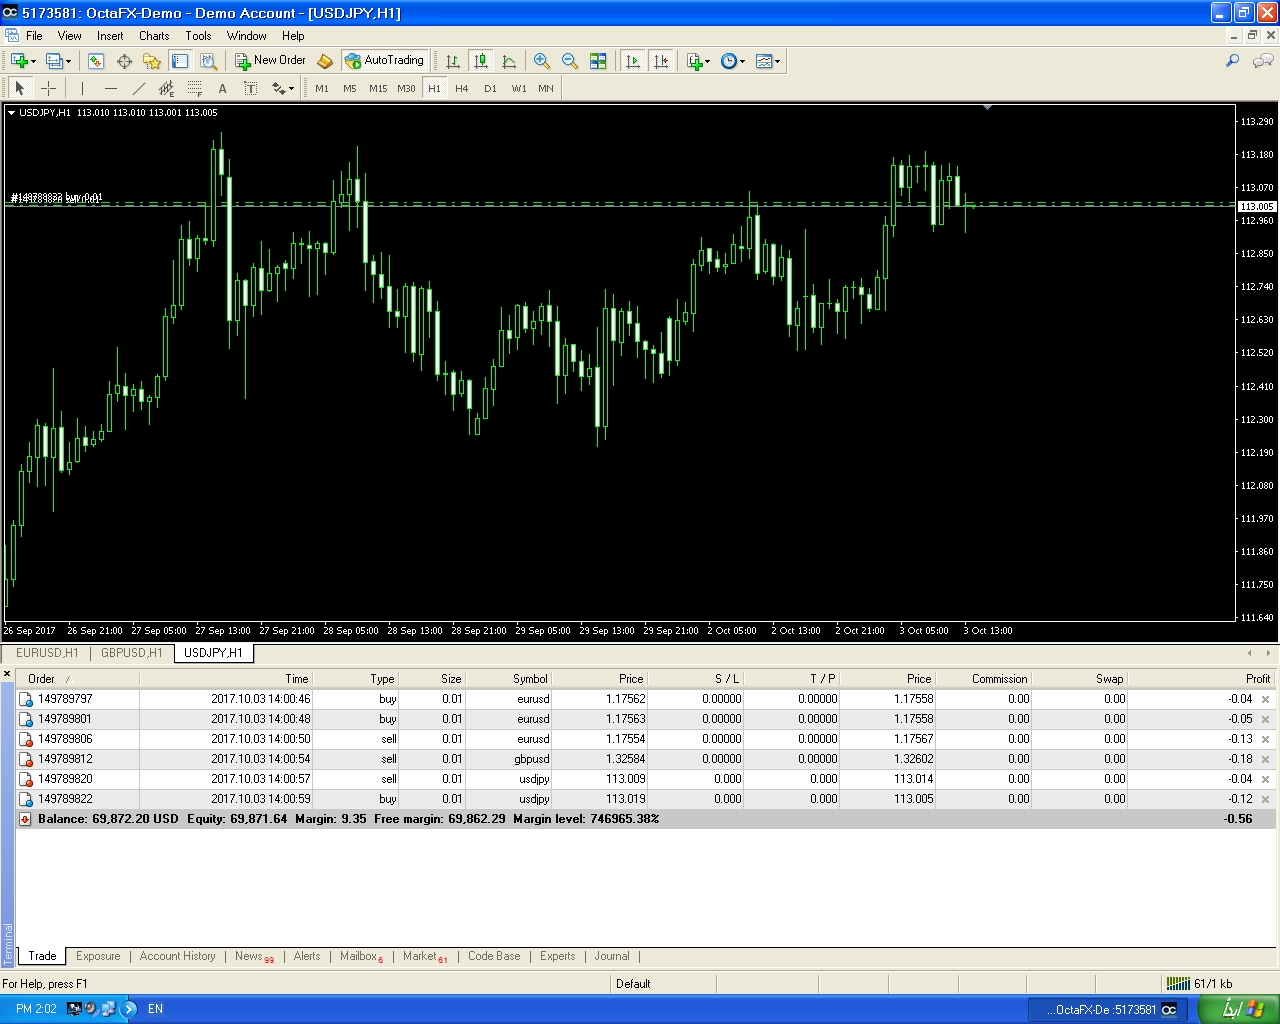Zoom in on the chart

[541, 61]
